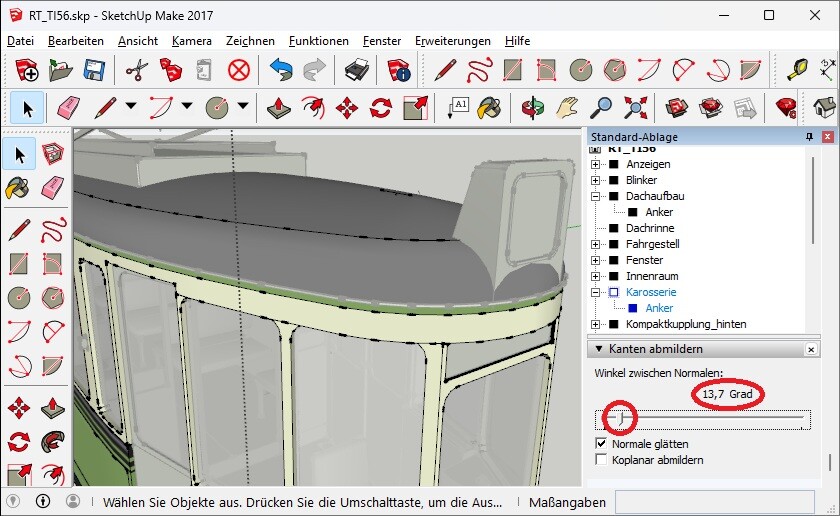This screenshot has width=840, height=516.
Task: Click the Undo arrow in toolbar
Action: (281, 70)
